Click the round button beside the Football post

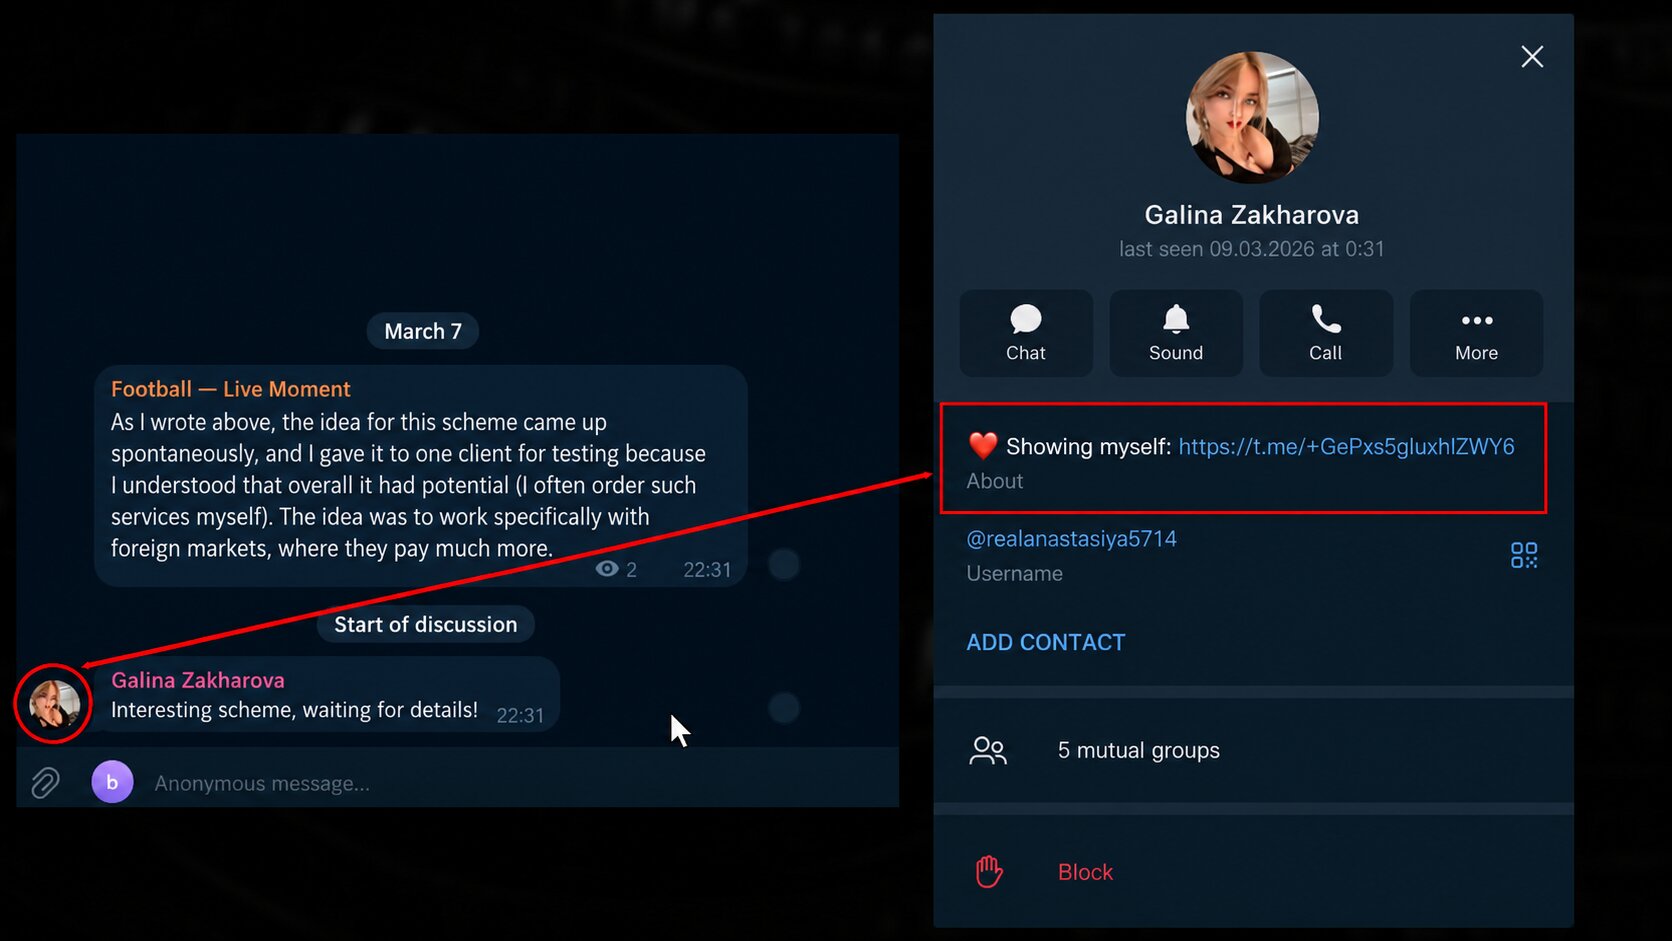[x=784, y=565]
